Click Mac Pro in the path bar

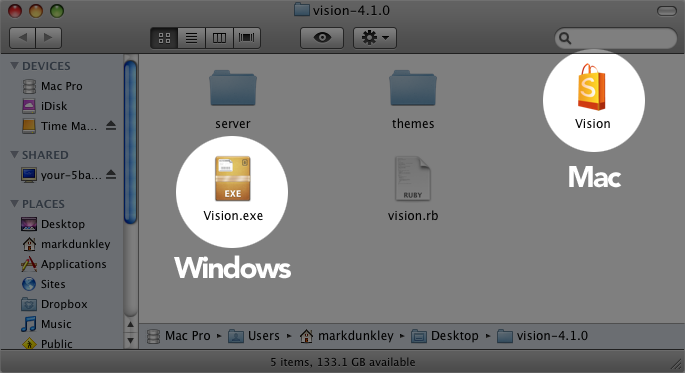click(x=178, y=336)
